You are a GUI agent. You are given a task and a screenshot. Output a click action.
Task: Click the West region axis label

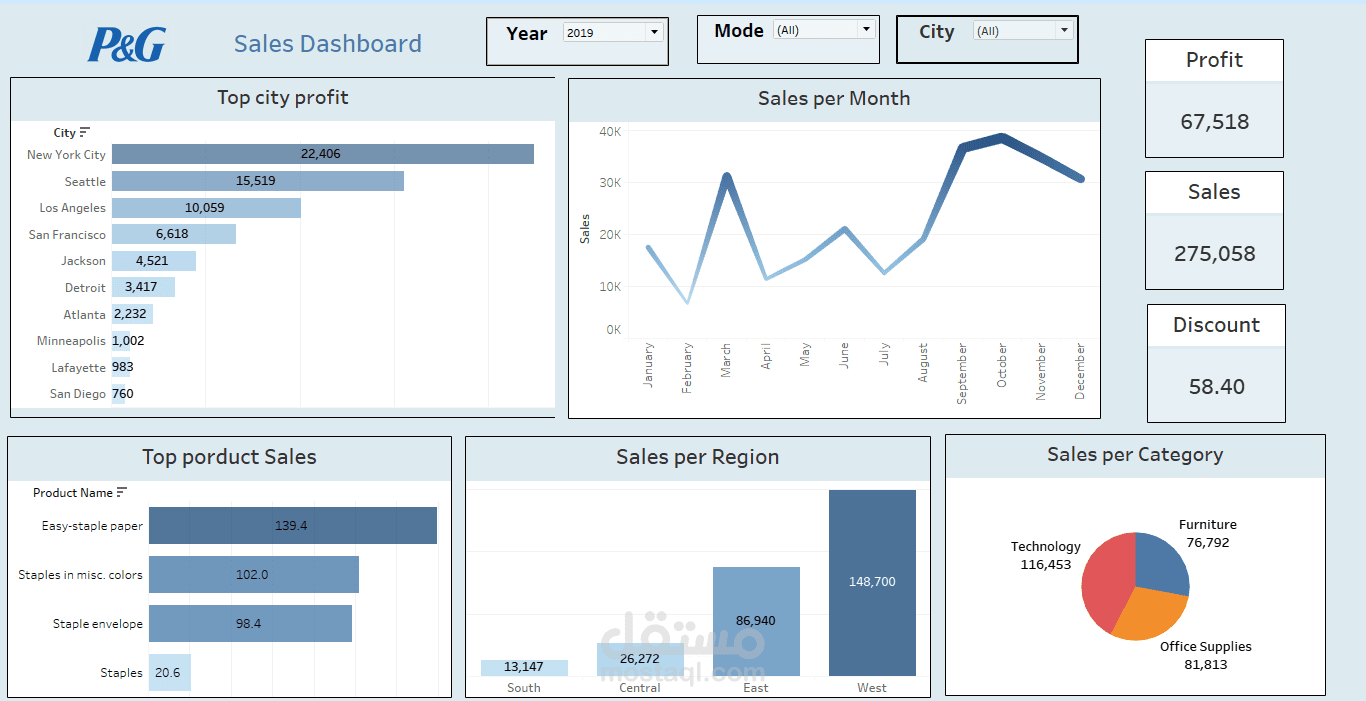tap(872, 688)
